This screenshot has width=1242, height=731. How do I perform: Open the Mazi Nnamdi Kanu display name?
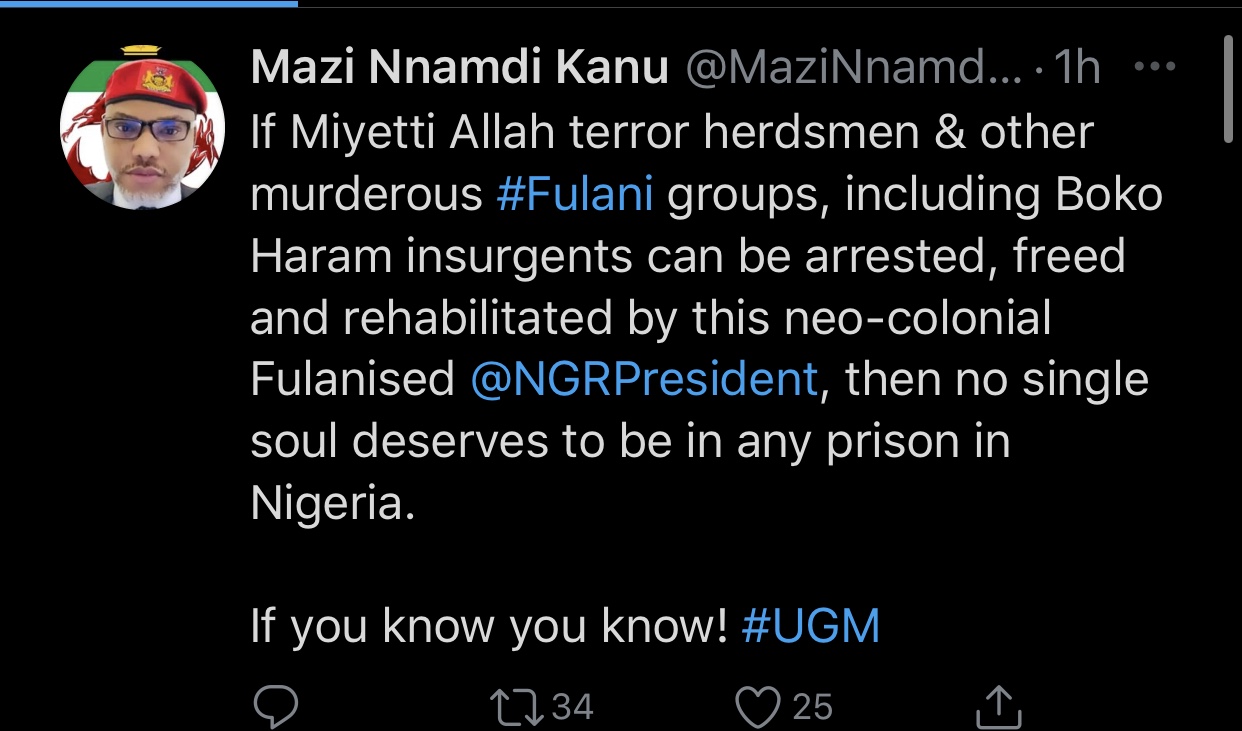point(459,68)
